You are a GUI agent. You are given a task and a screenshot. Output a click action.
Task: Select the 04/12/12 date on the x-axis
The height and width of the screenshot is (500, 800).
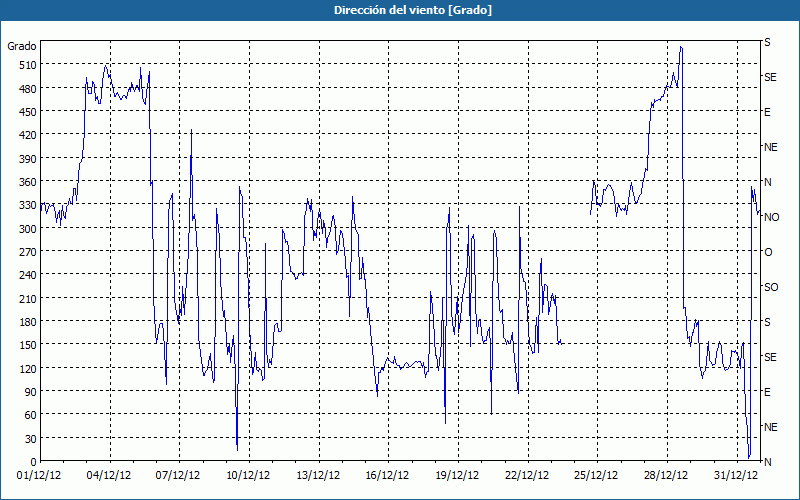point(109,476)
